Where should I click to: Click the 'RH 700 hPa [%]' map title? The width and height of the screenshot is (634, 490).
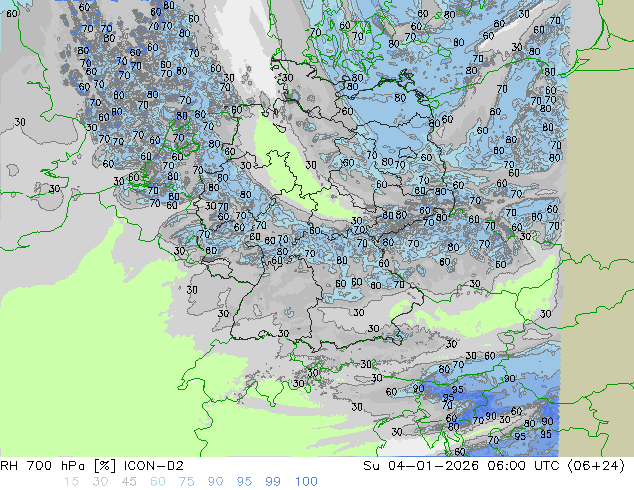click(58, 466)
